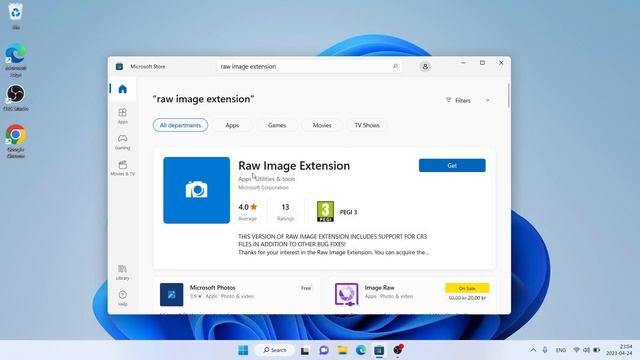This screenshot has height=360, width=640.
Task: Open the network tray icon
Action: pyautogui.click(x=576, y=350)
